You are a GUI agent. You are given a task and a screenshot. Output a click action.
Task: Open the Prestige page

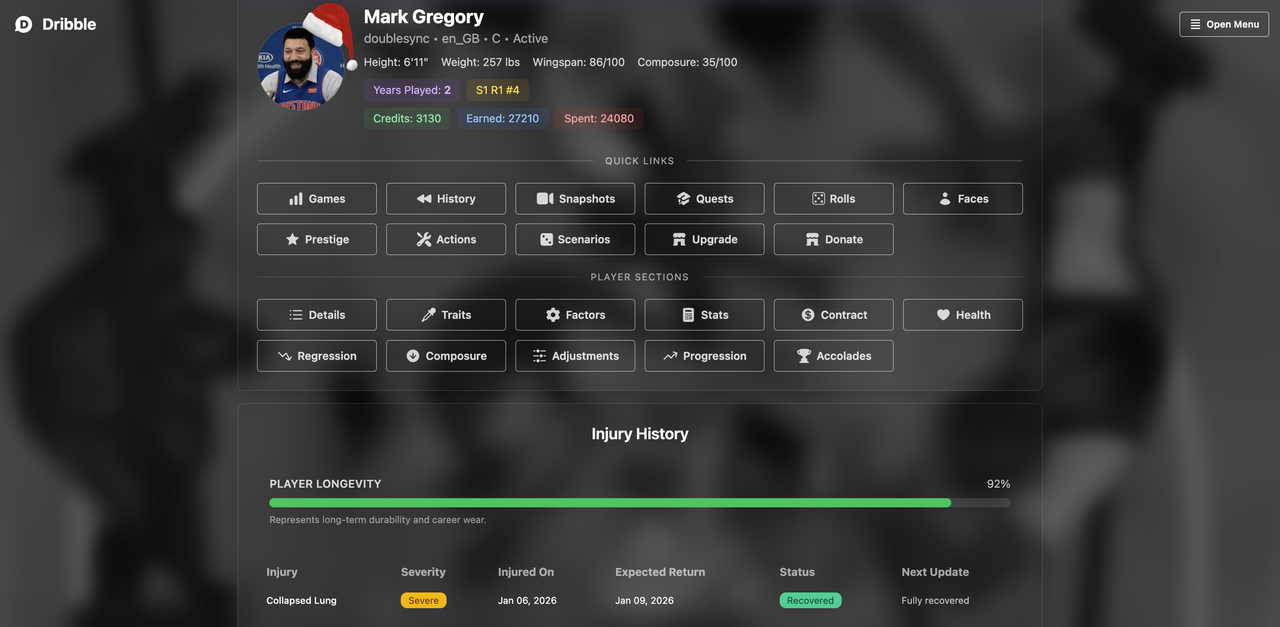[317, 240]
